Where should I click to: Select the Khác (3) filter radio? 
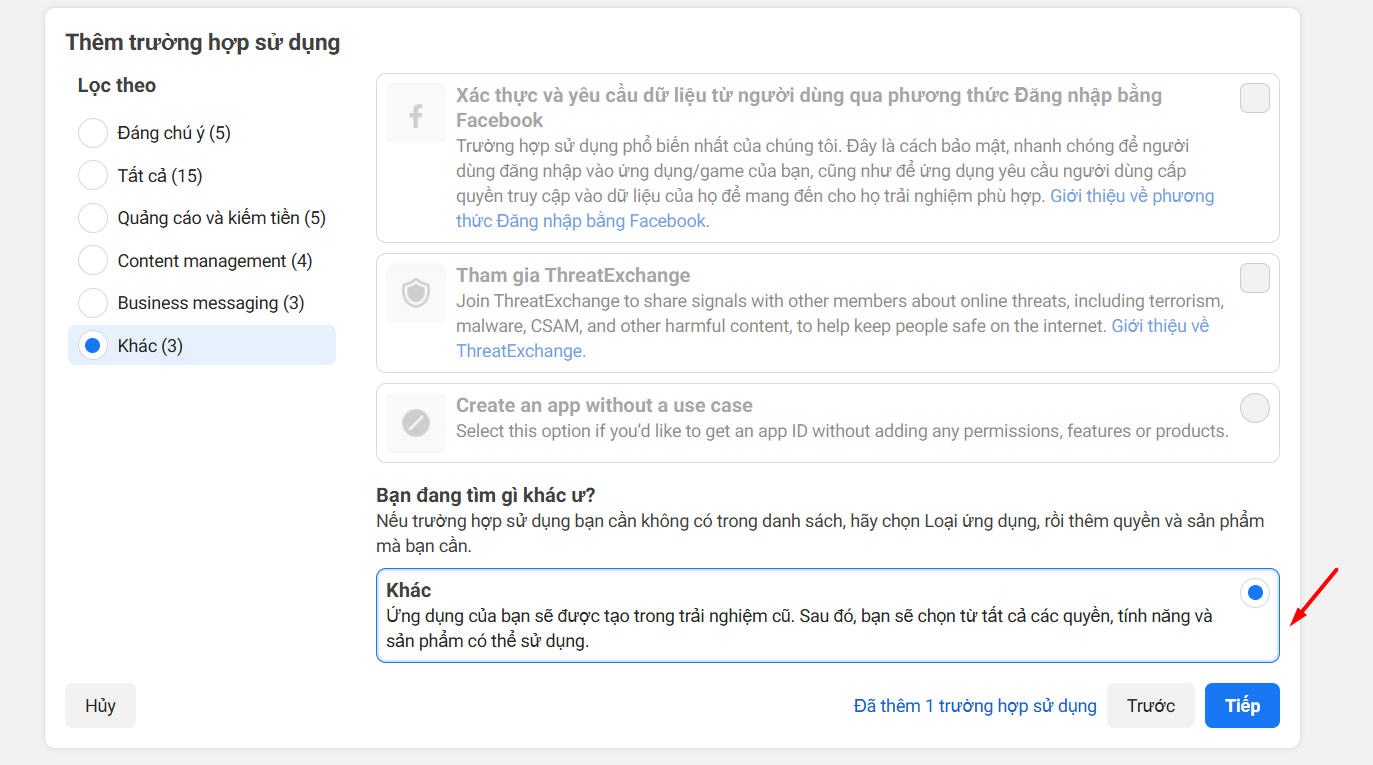pos(93,346)
